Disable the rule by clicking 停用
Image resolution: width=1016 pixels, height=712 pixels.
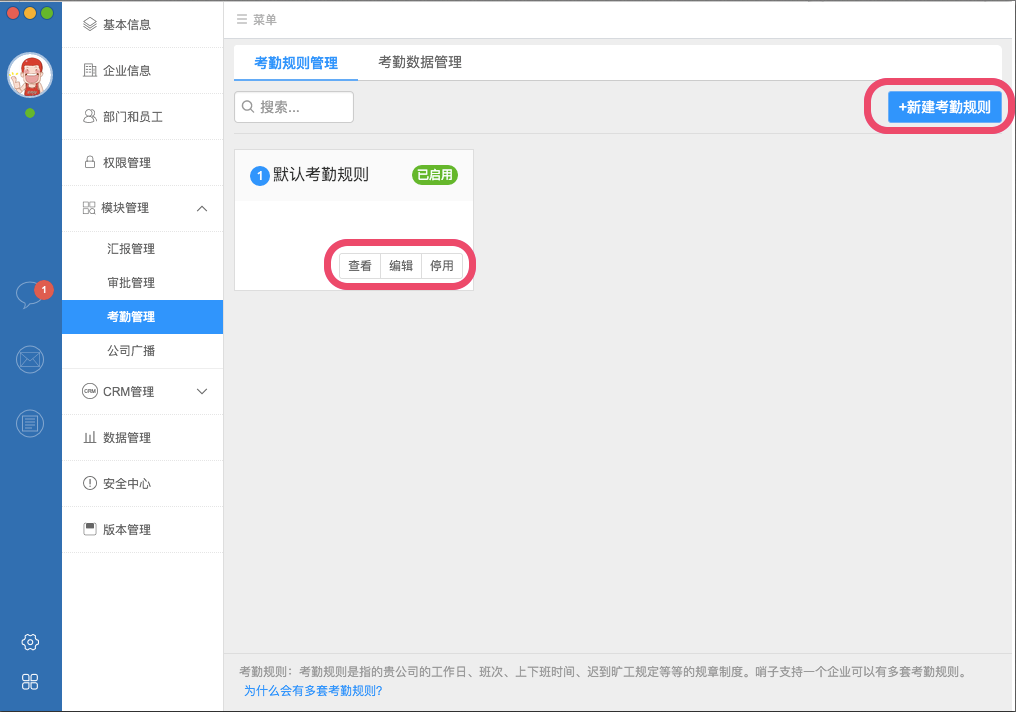[x=441, y=266]
